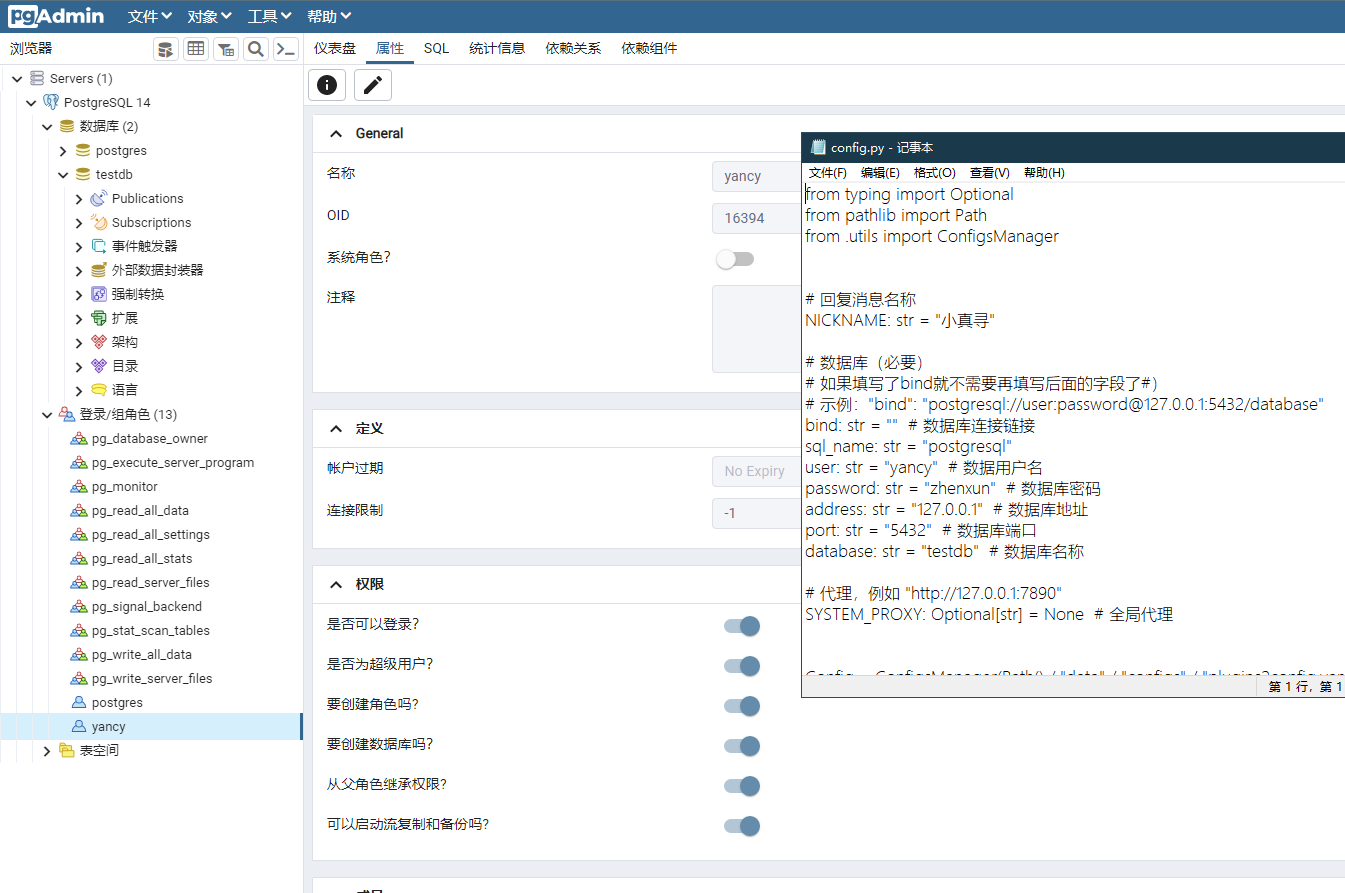Click the Publications node icon

(x=98, y=198)
